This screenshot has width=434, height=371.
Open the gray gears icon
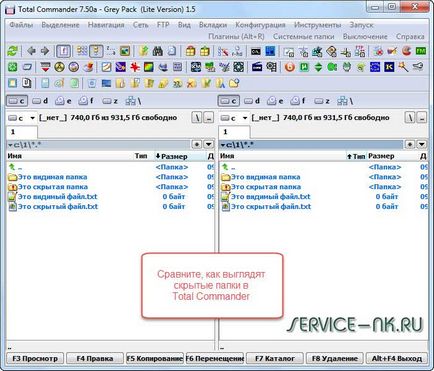point(271,67)
